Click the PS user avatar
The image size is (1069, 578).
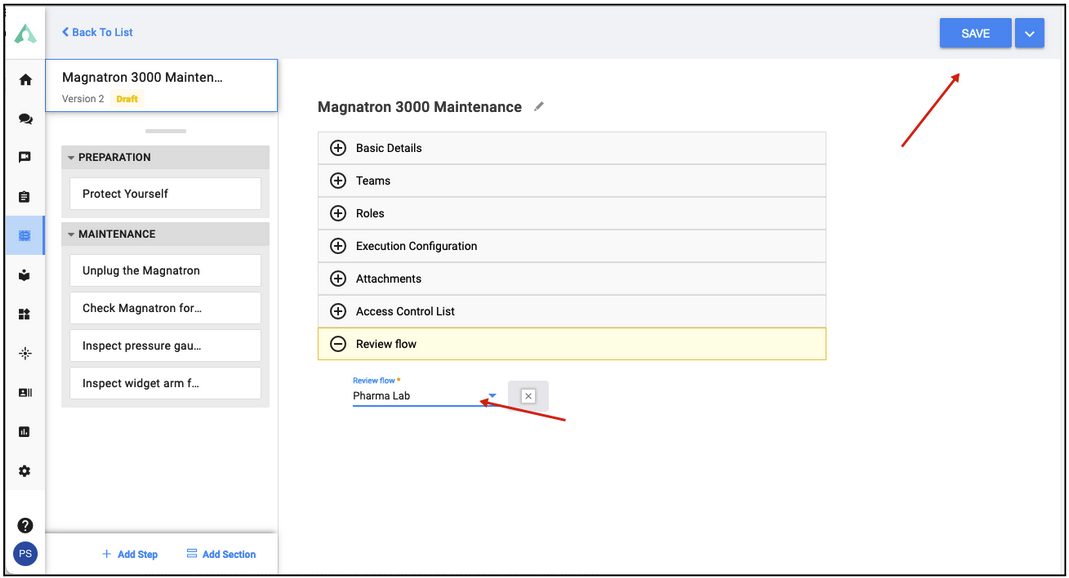(x=25, y=553)
